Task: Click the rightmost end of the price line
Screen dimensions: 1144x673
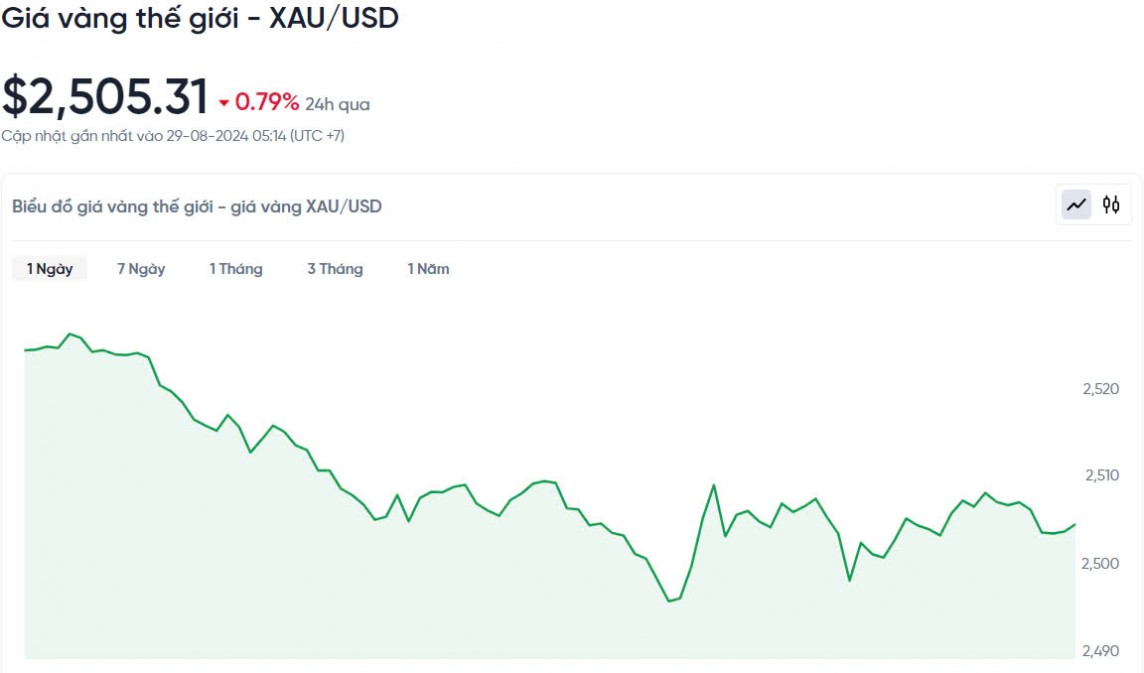Action: pyautogui.click(x=1075, y=524)
